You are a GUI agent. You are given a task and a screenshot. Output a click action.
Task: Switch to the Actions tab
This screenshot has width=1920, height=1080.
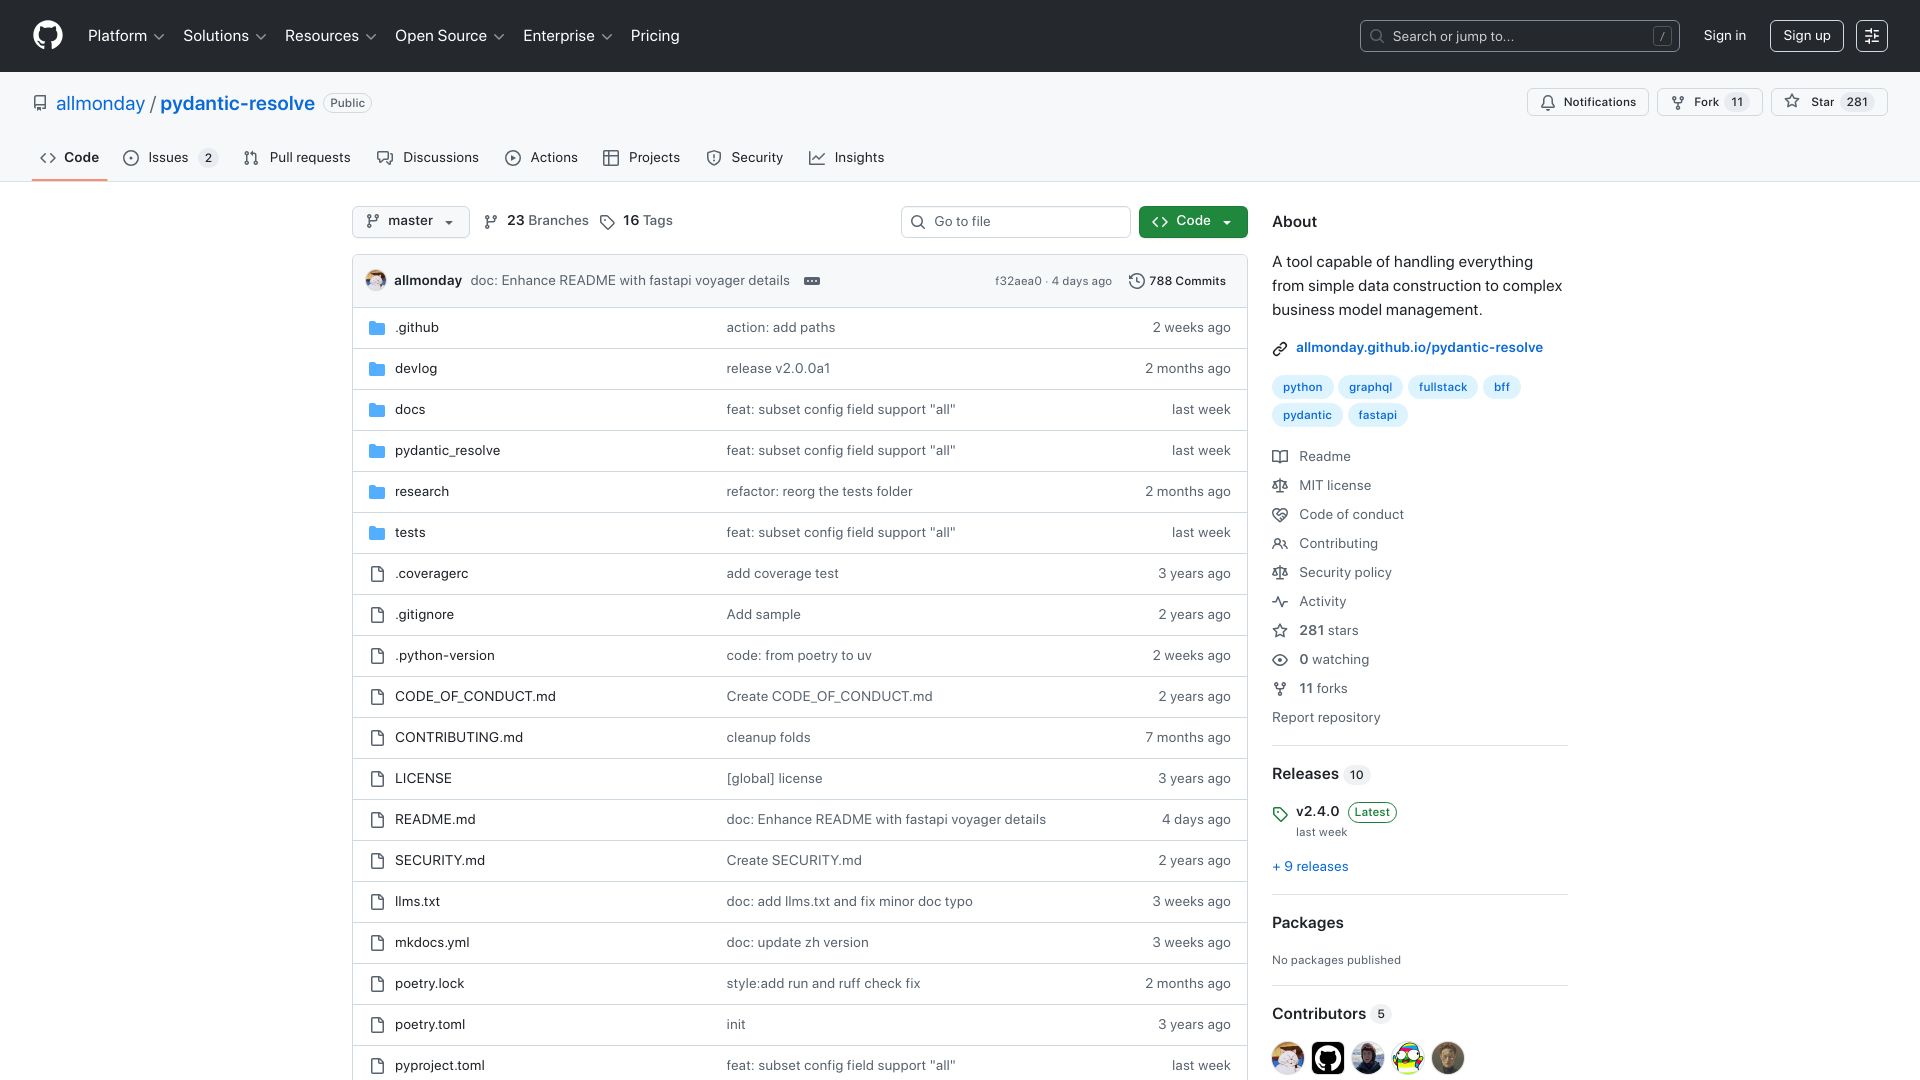(541, 158)
